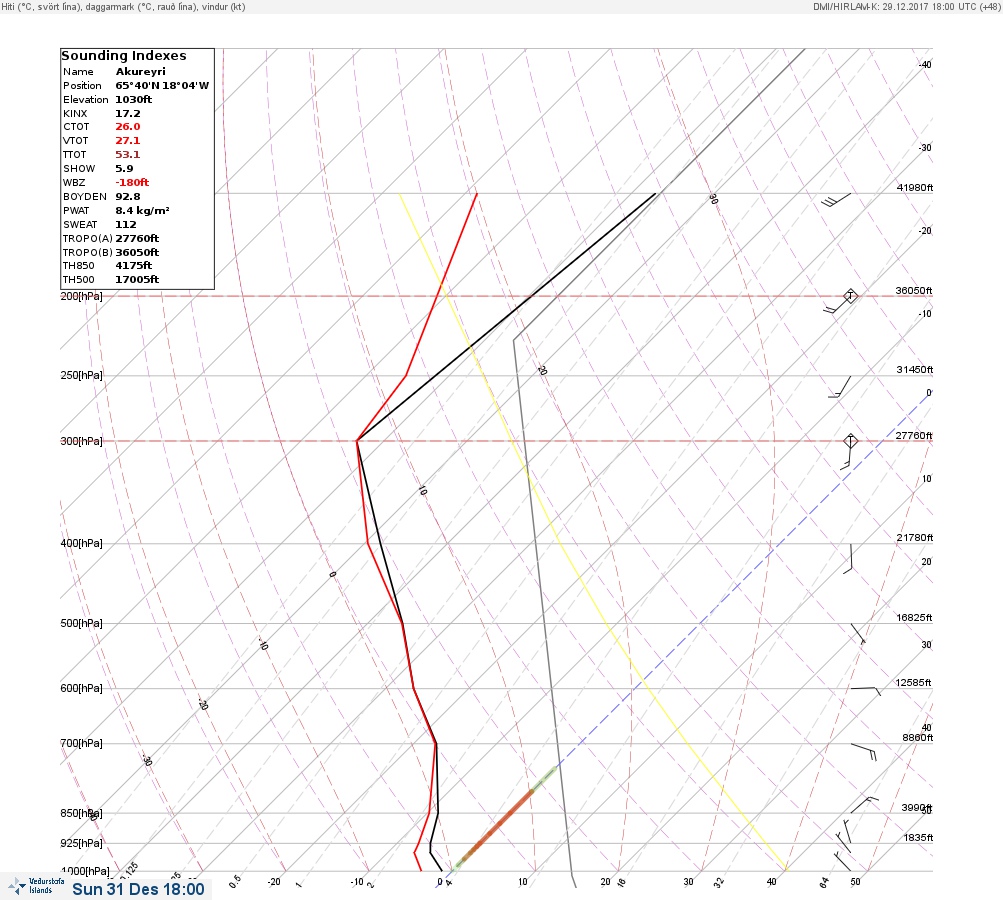
Task: Select the '600[hPa]' pressure label
Action: 81,688
